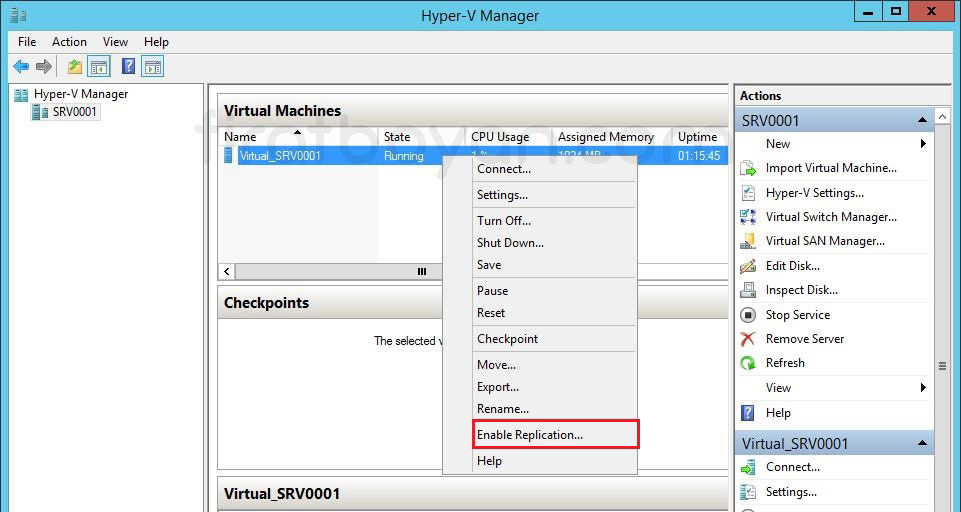Click Virtual Switch Manager... action link
Viewport: 961px width, 512px height.
[831, 217]
